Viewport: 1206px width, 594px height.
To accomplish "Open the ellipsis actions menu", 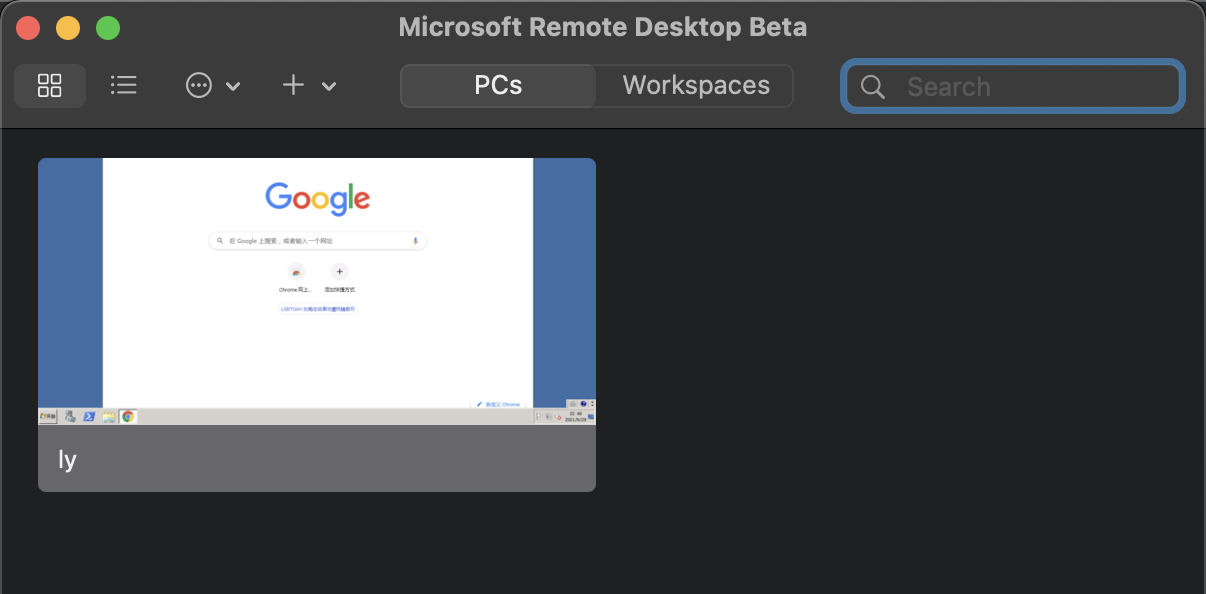I will 199,86.
